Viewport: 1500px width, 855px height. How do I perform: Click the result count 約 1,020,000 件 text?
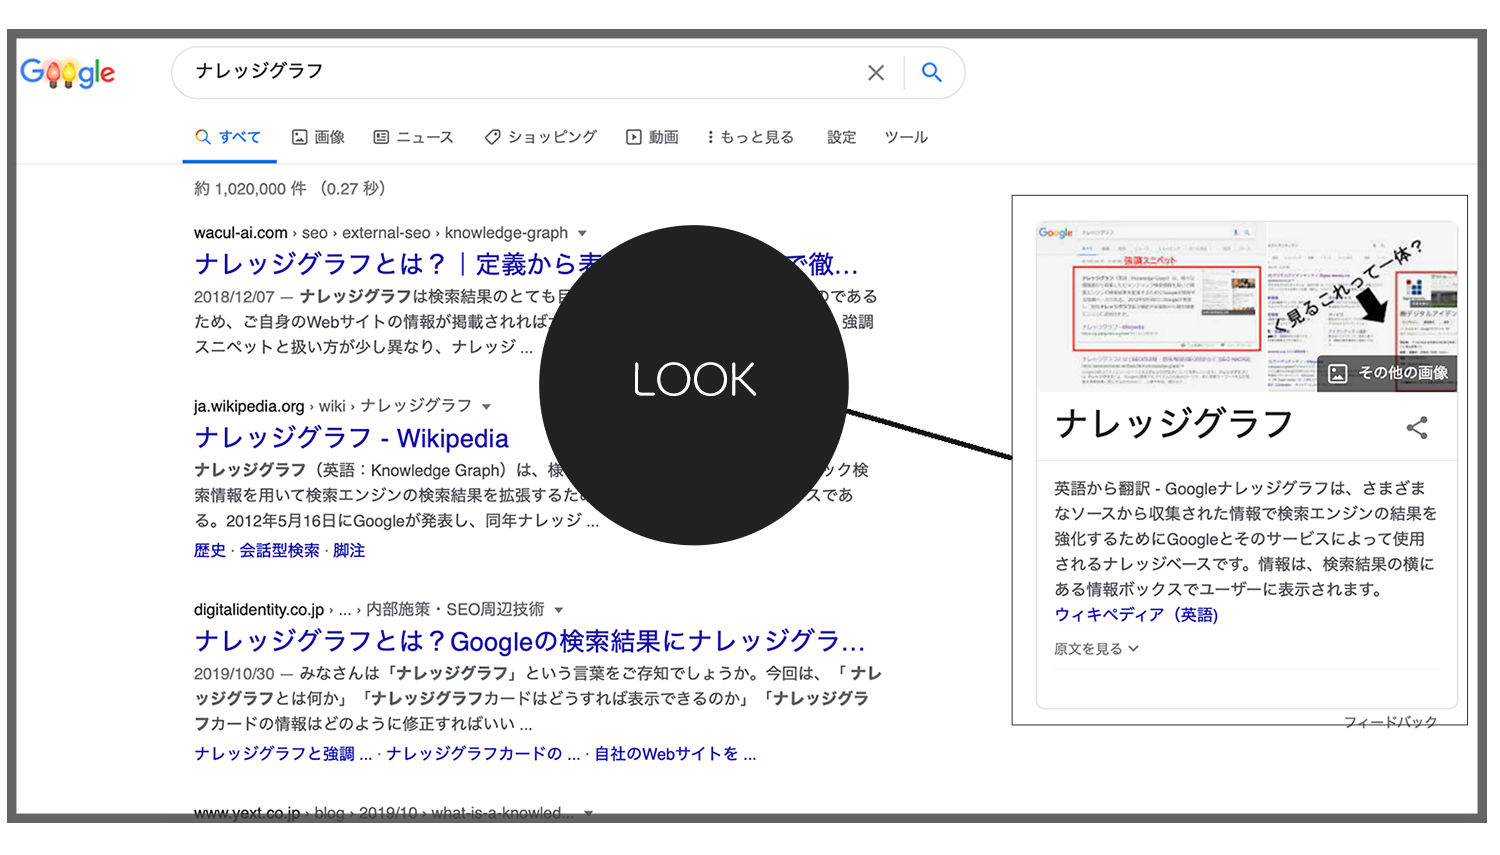[x=250, y=189]
